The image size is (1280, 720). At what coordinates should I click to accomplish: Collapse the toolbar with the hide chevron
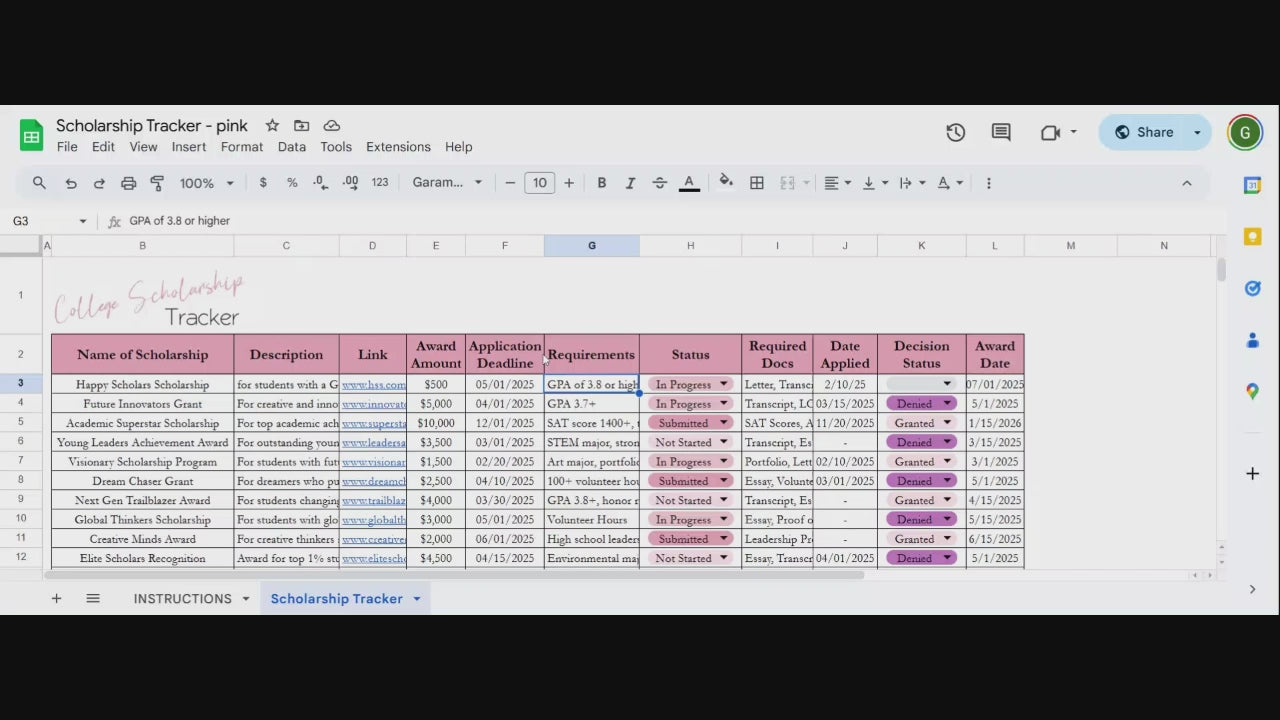[x=1187, y=182]
